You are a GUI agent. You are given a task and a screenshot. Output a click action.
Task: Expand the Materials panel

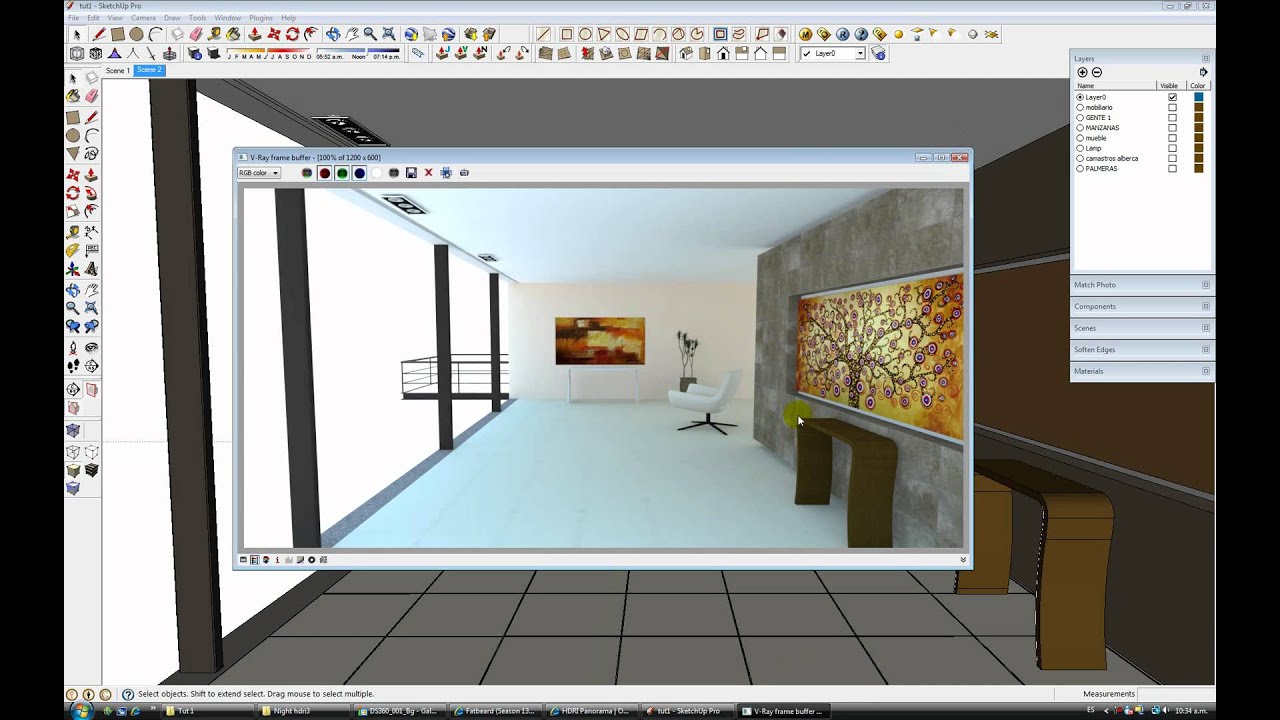(1142, 371)
